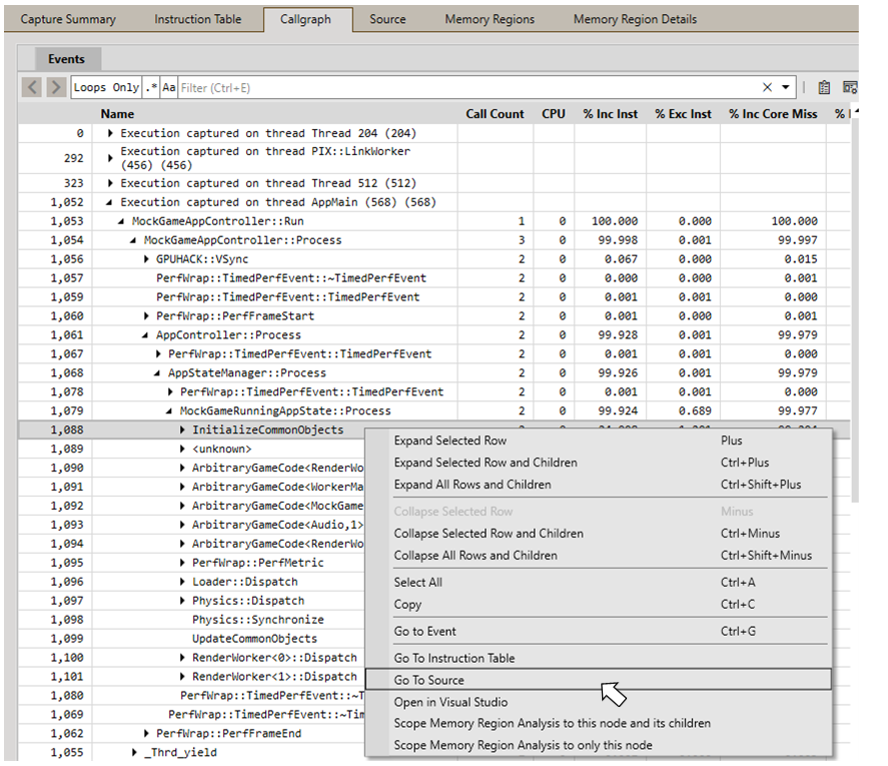Sort by the % Exc Inst column header
888x766 pixels.
click(684, 114)
